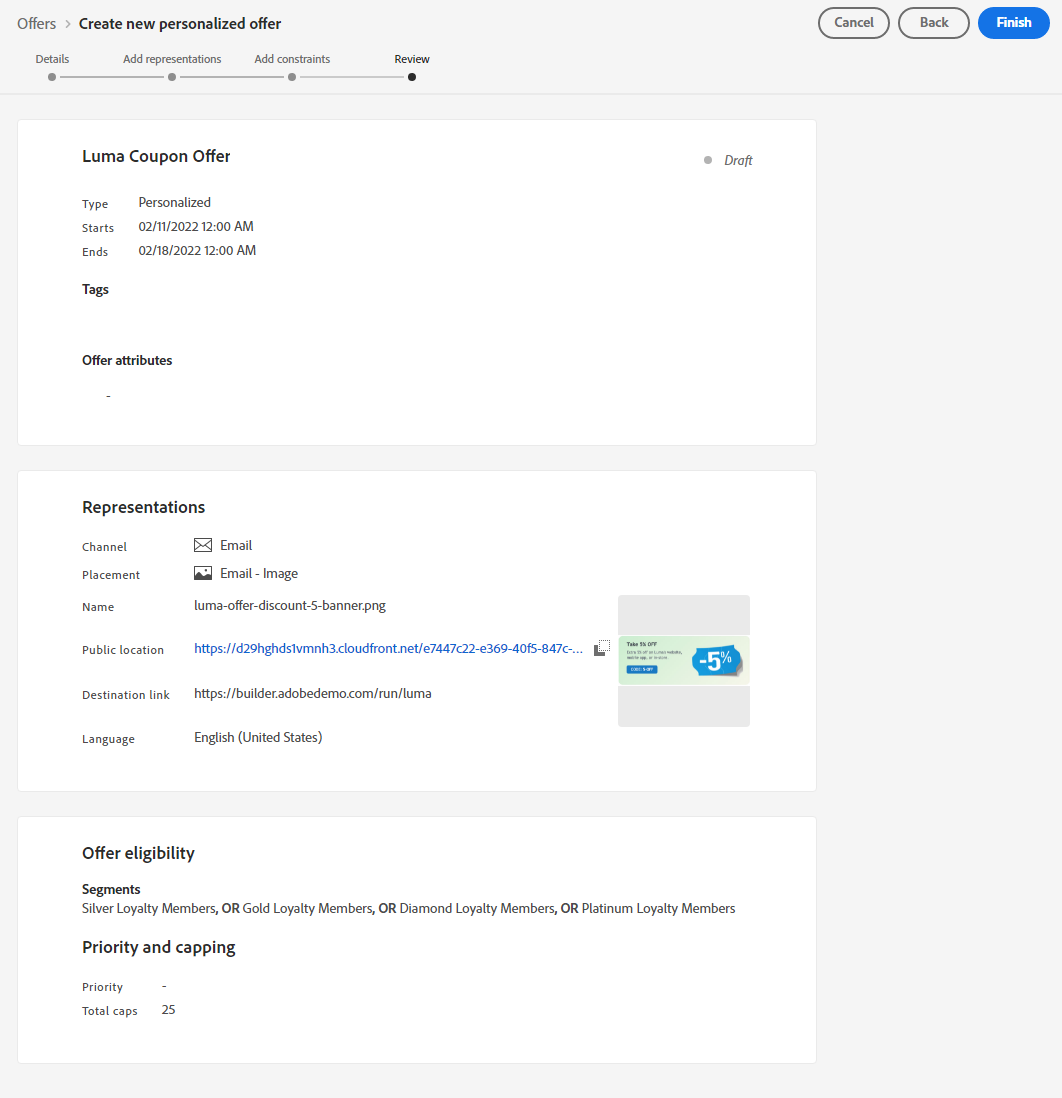Click the Total caps value 25
The height and width of the screenshot is (1098, 1062).
click(x=168, y=1010)
